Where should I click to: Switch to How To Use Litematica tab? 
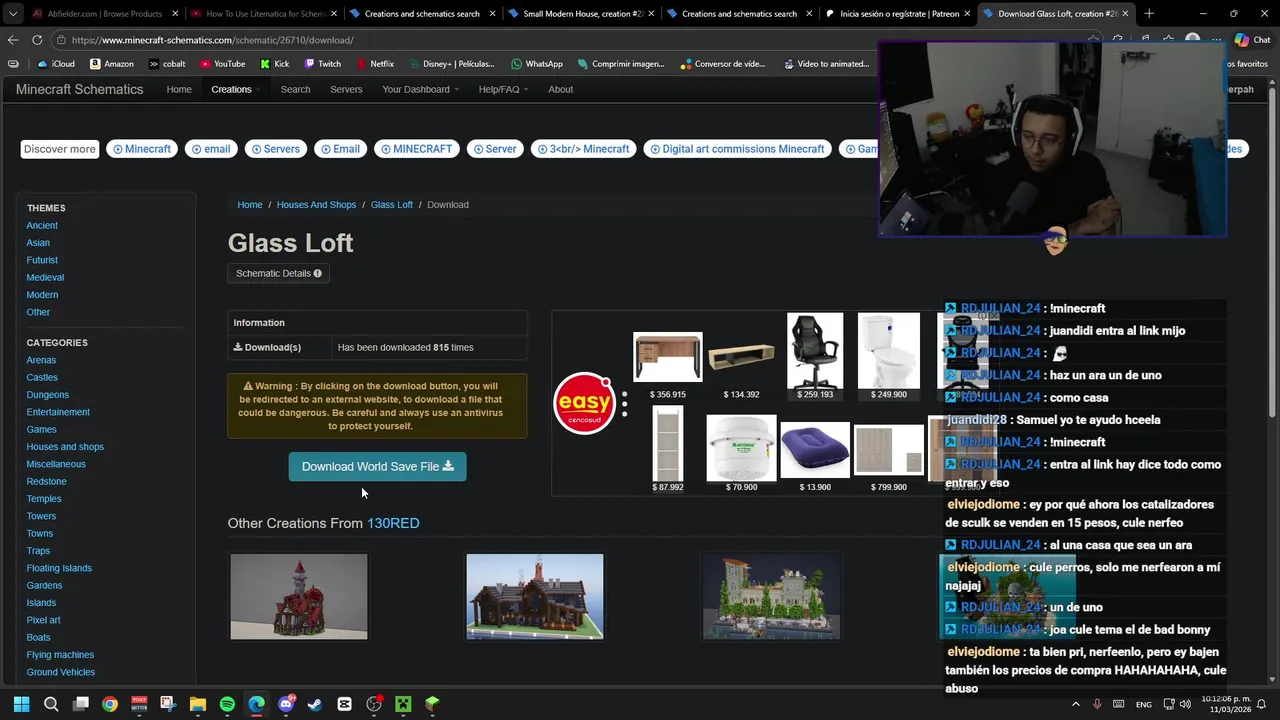tap(262, 14)
